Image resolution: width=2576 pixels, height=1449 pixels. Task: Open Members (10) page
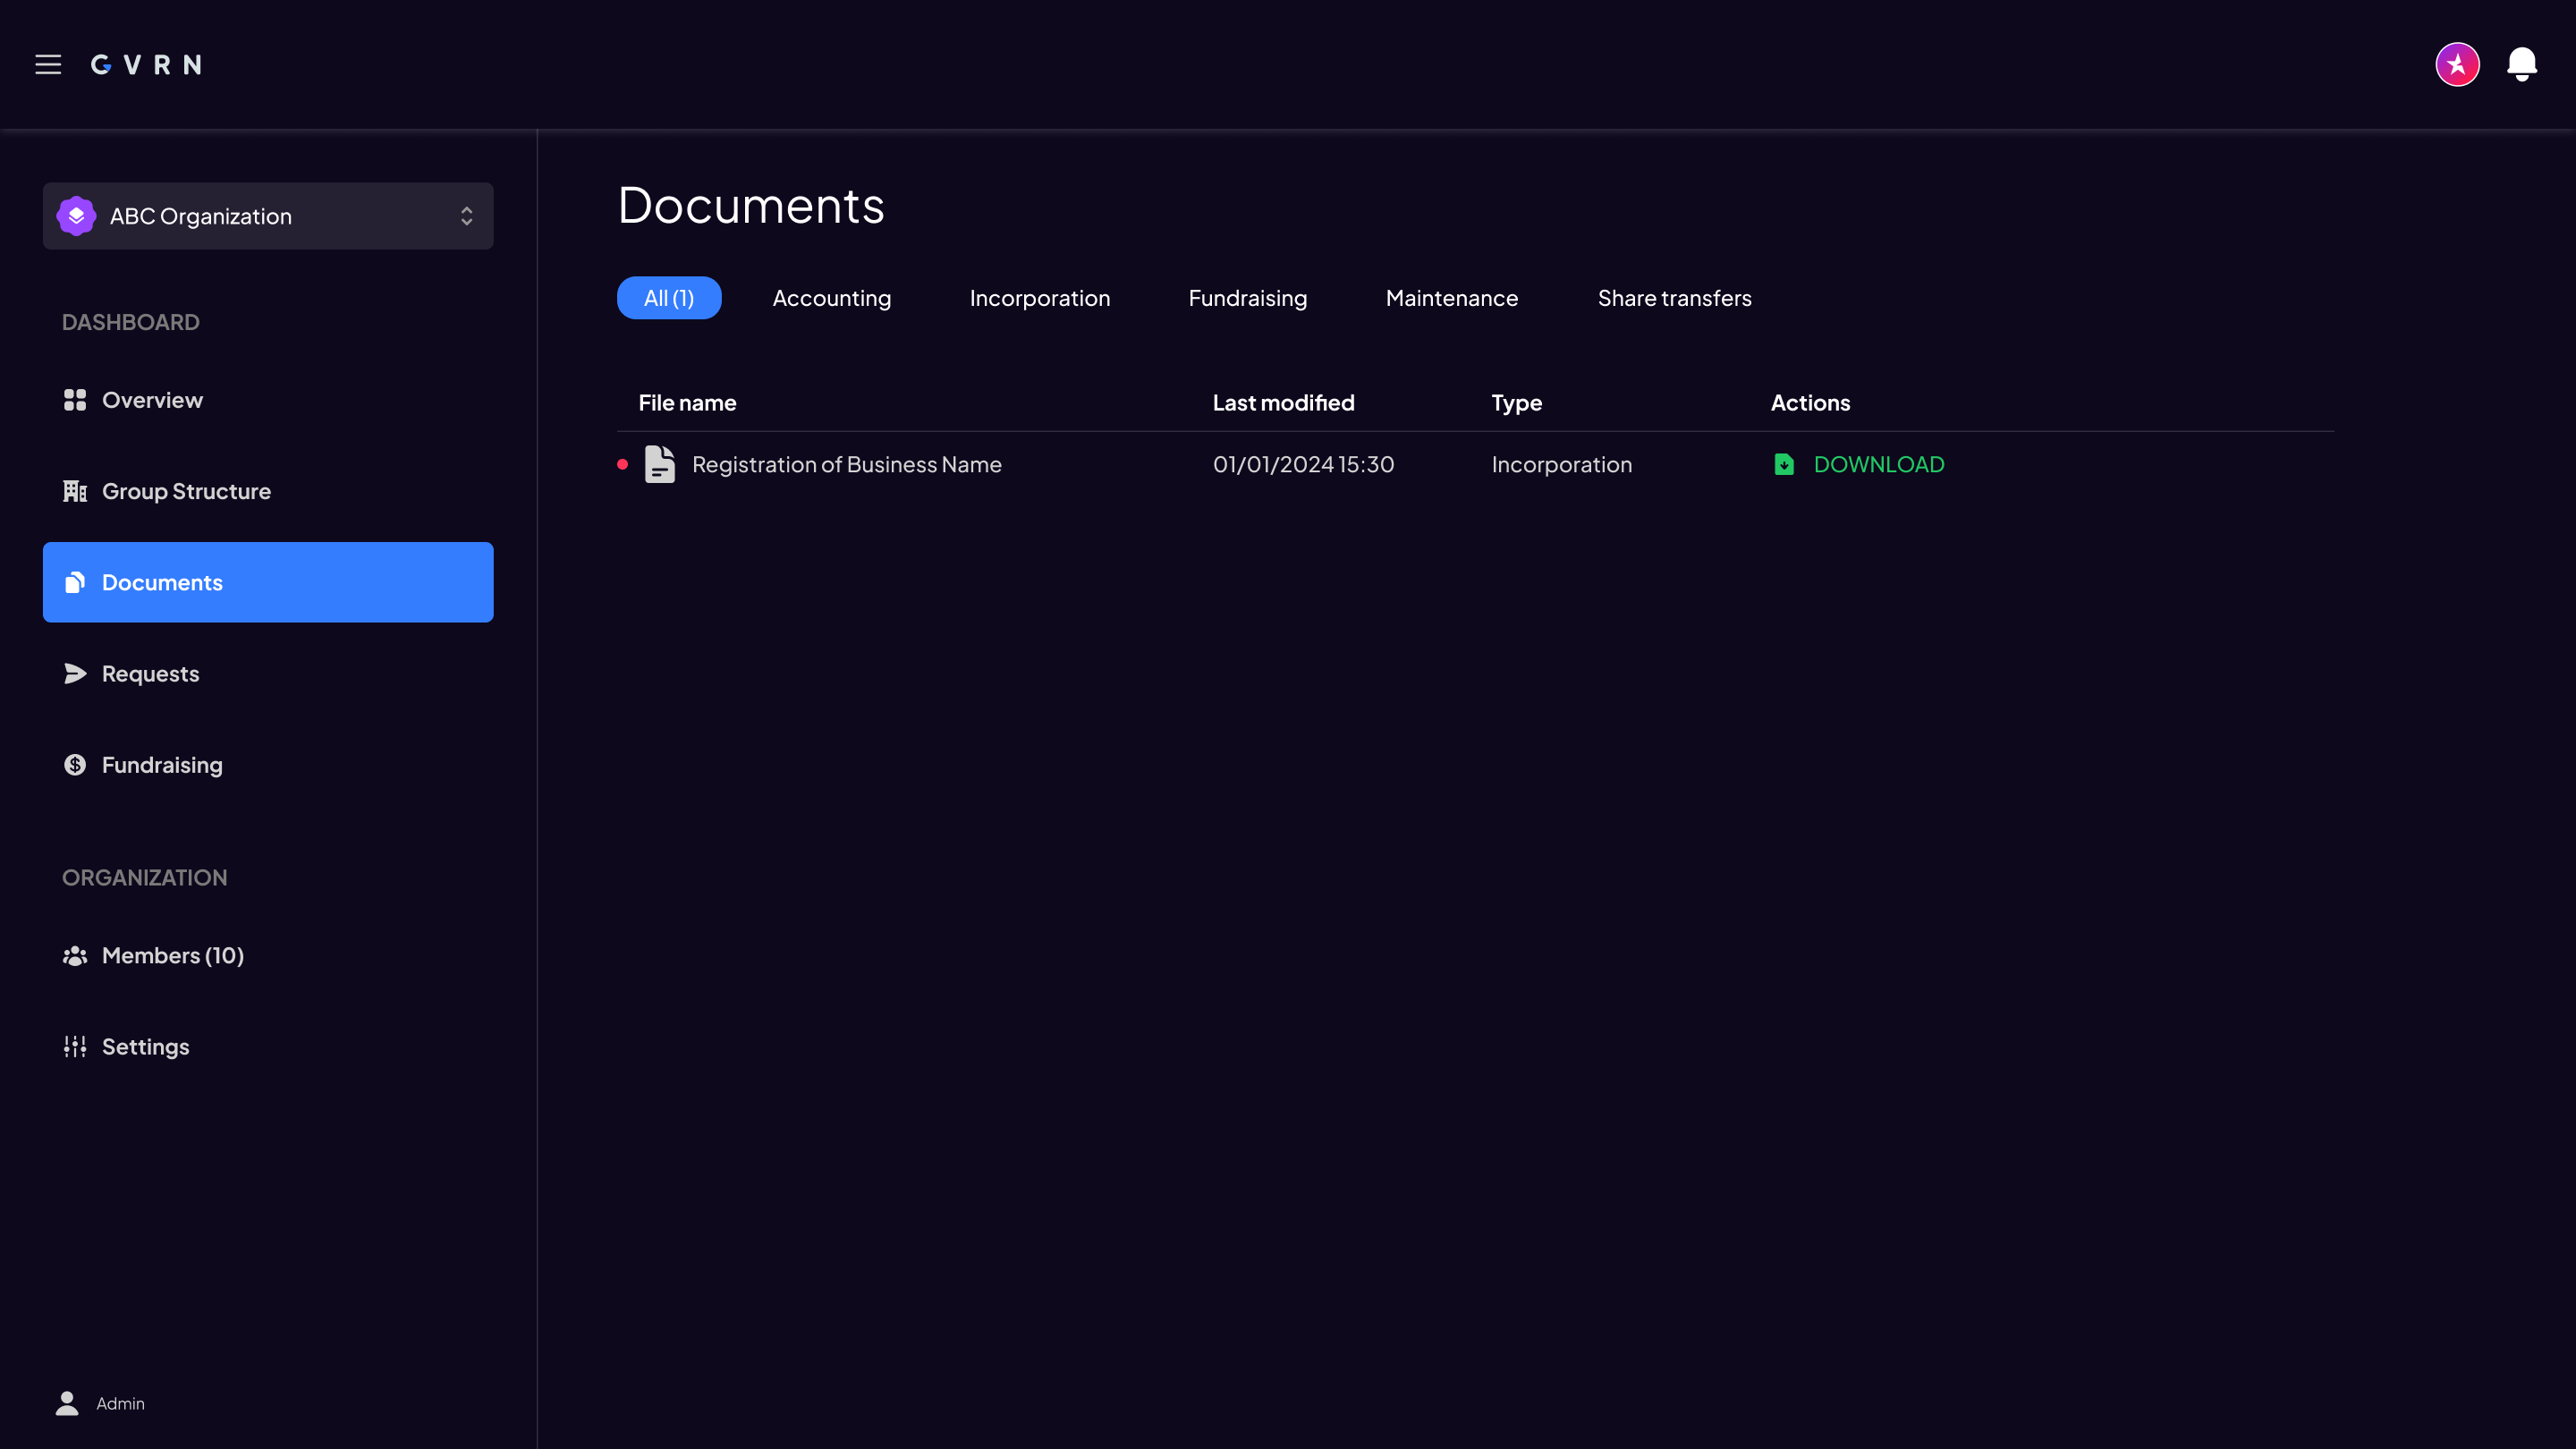268,956
